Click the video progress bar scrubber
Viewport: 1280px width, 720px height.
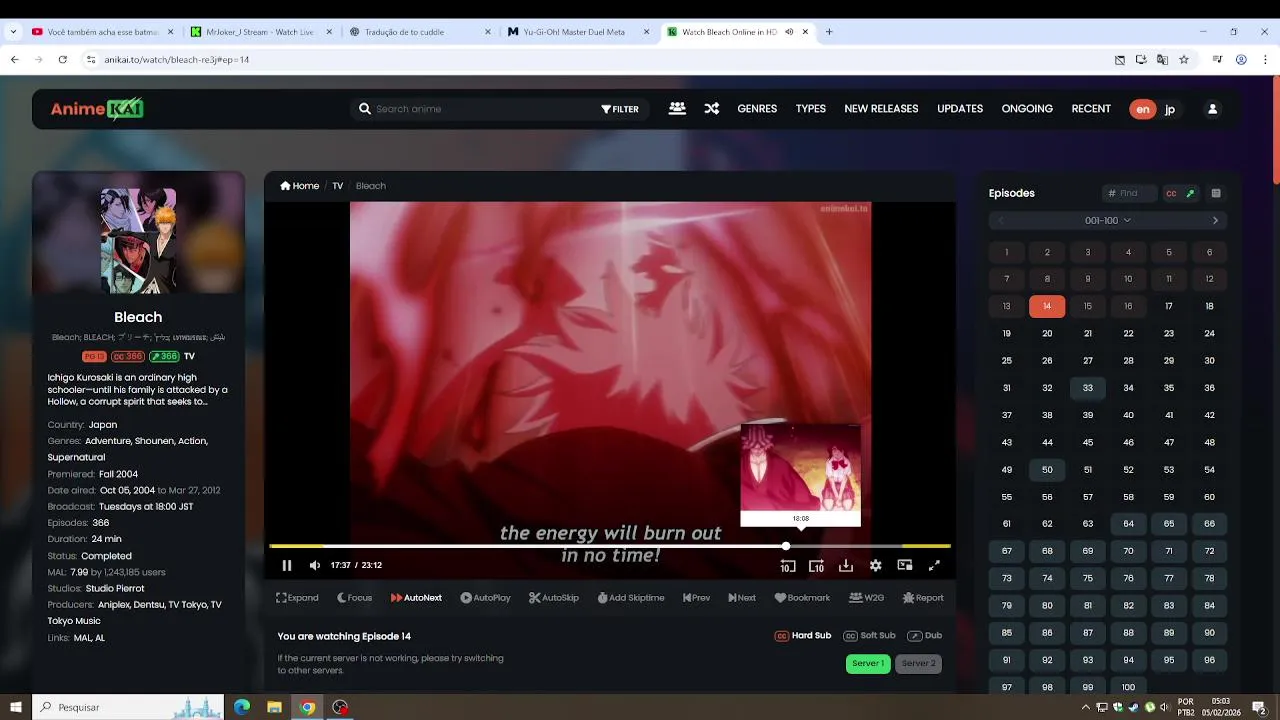[786, 546]
